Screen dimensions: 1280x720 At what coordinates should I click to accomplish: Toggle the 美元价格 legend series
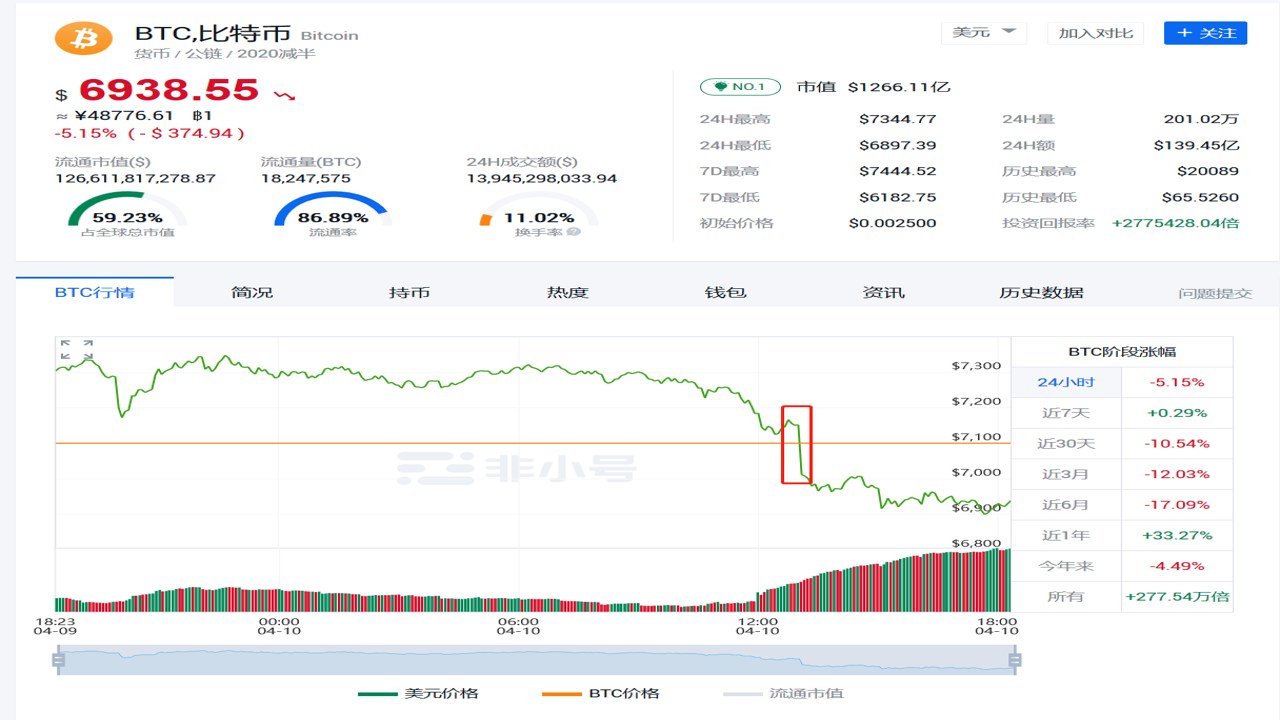418,693
